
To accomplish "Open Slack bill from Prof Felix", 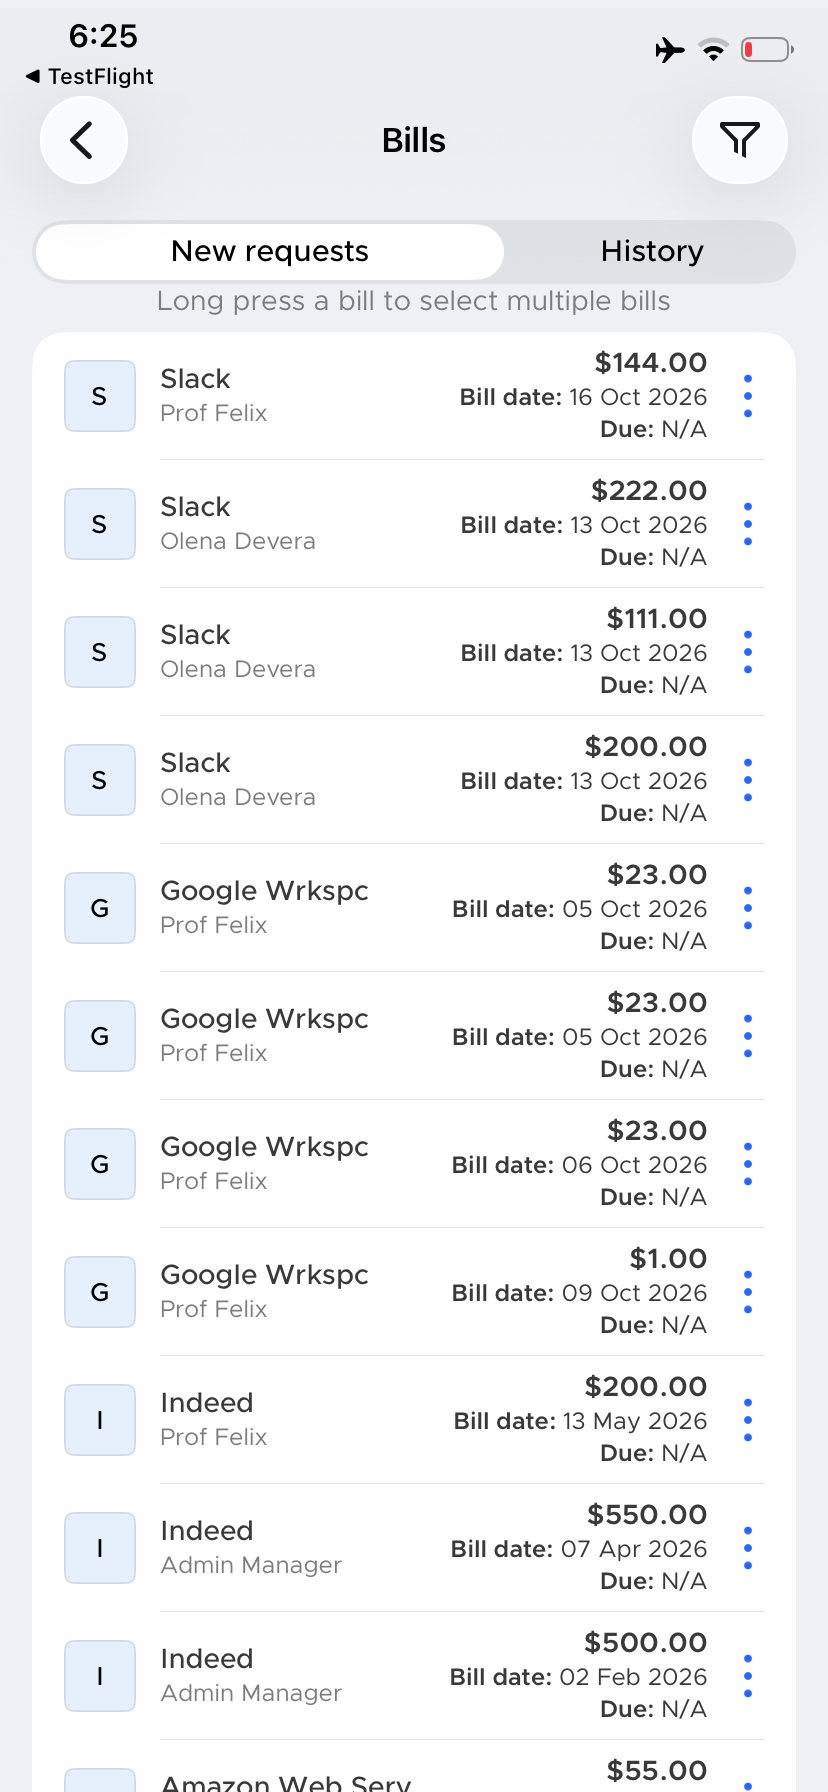I will coord(414,396).
